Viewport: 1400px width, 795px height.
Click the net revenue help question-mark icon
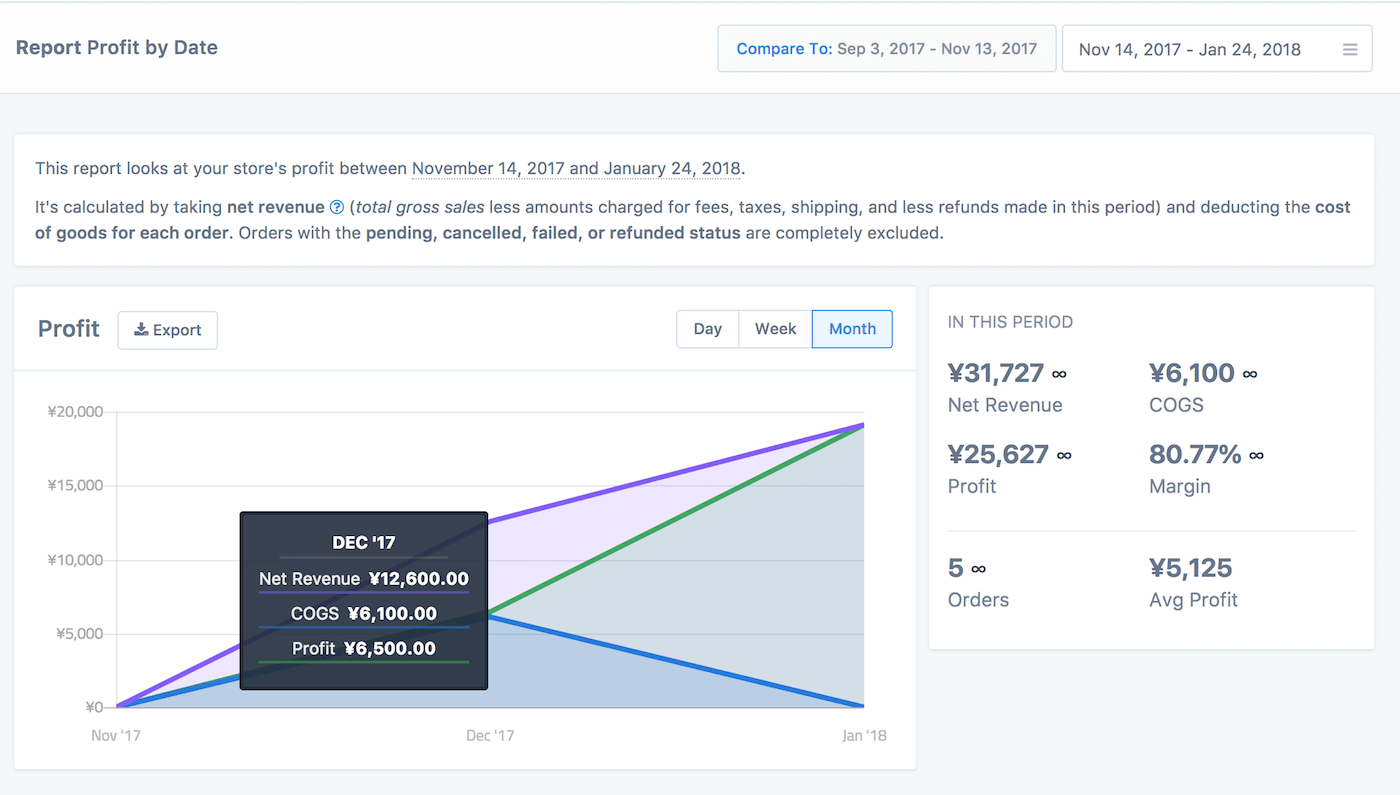pyautogui.click(x=337, y=208)
